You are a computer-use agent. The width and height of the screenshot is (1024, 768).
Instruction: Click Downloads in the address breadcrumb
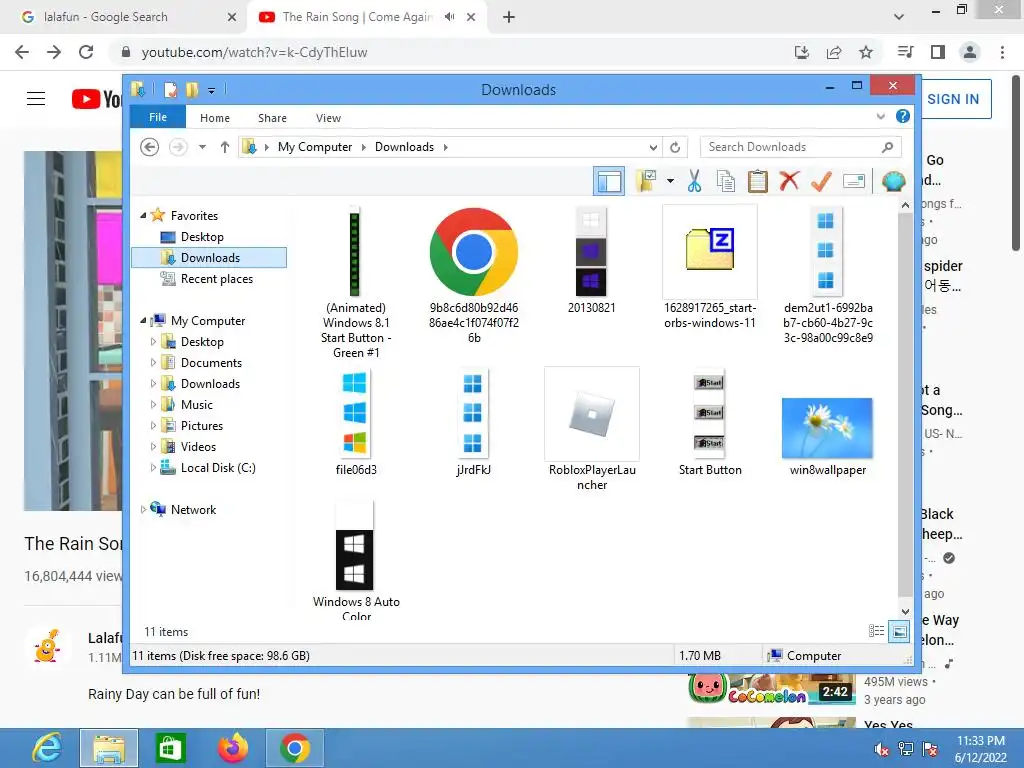click(x=404, y=147)
